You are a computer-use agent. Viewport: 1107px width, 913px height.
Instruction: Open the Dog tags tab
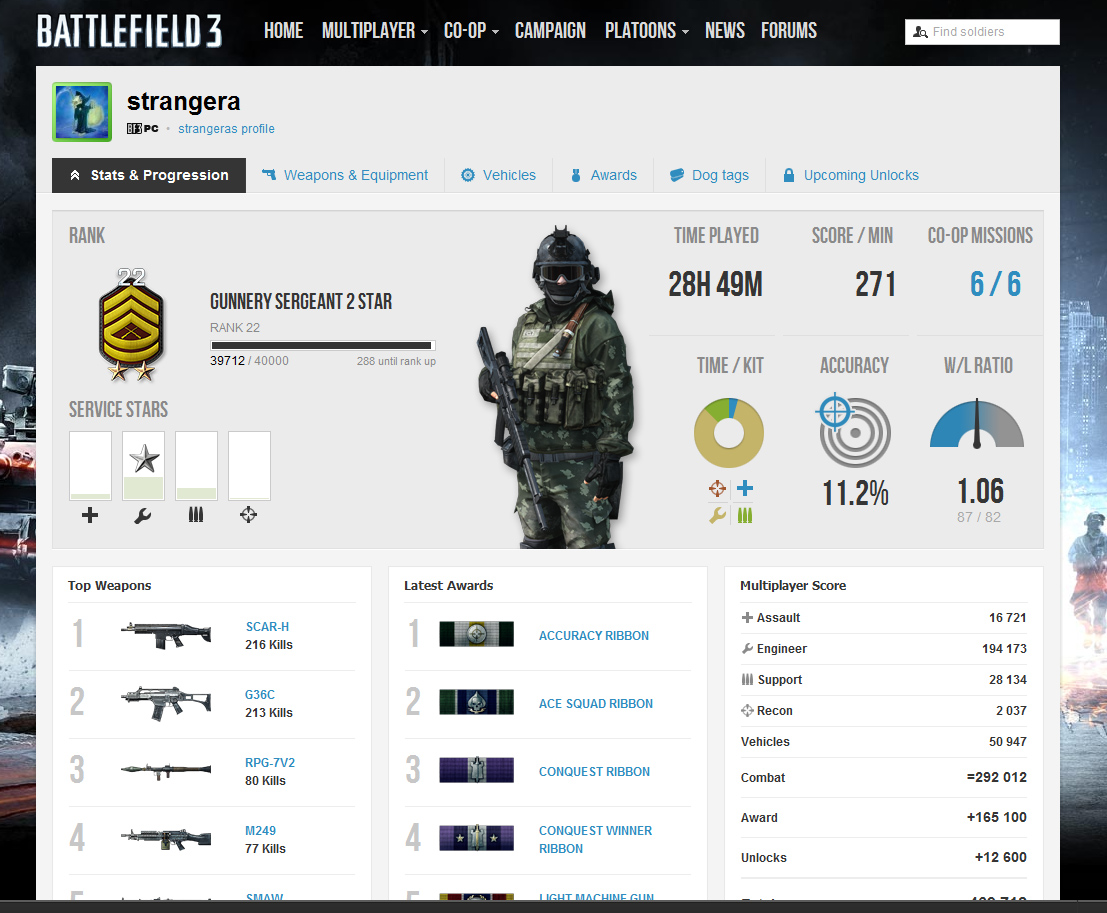709,175
